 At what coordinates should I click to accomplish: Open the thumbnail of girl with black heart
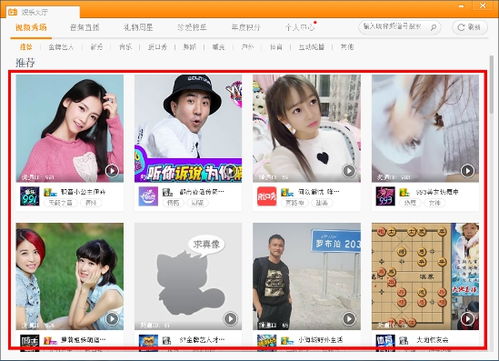tap(307, 128)
